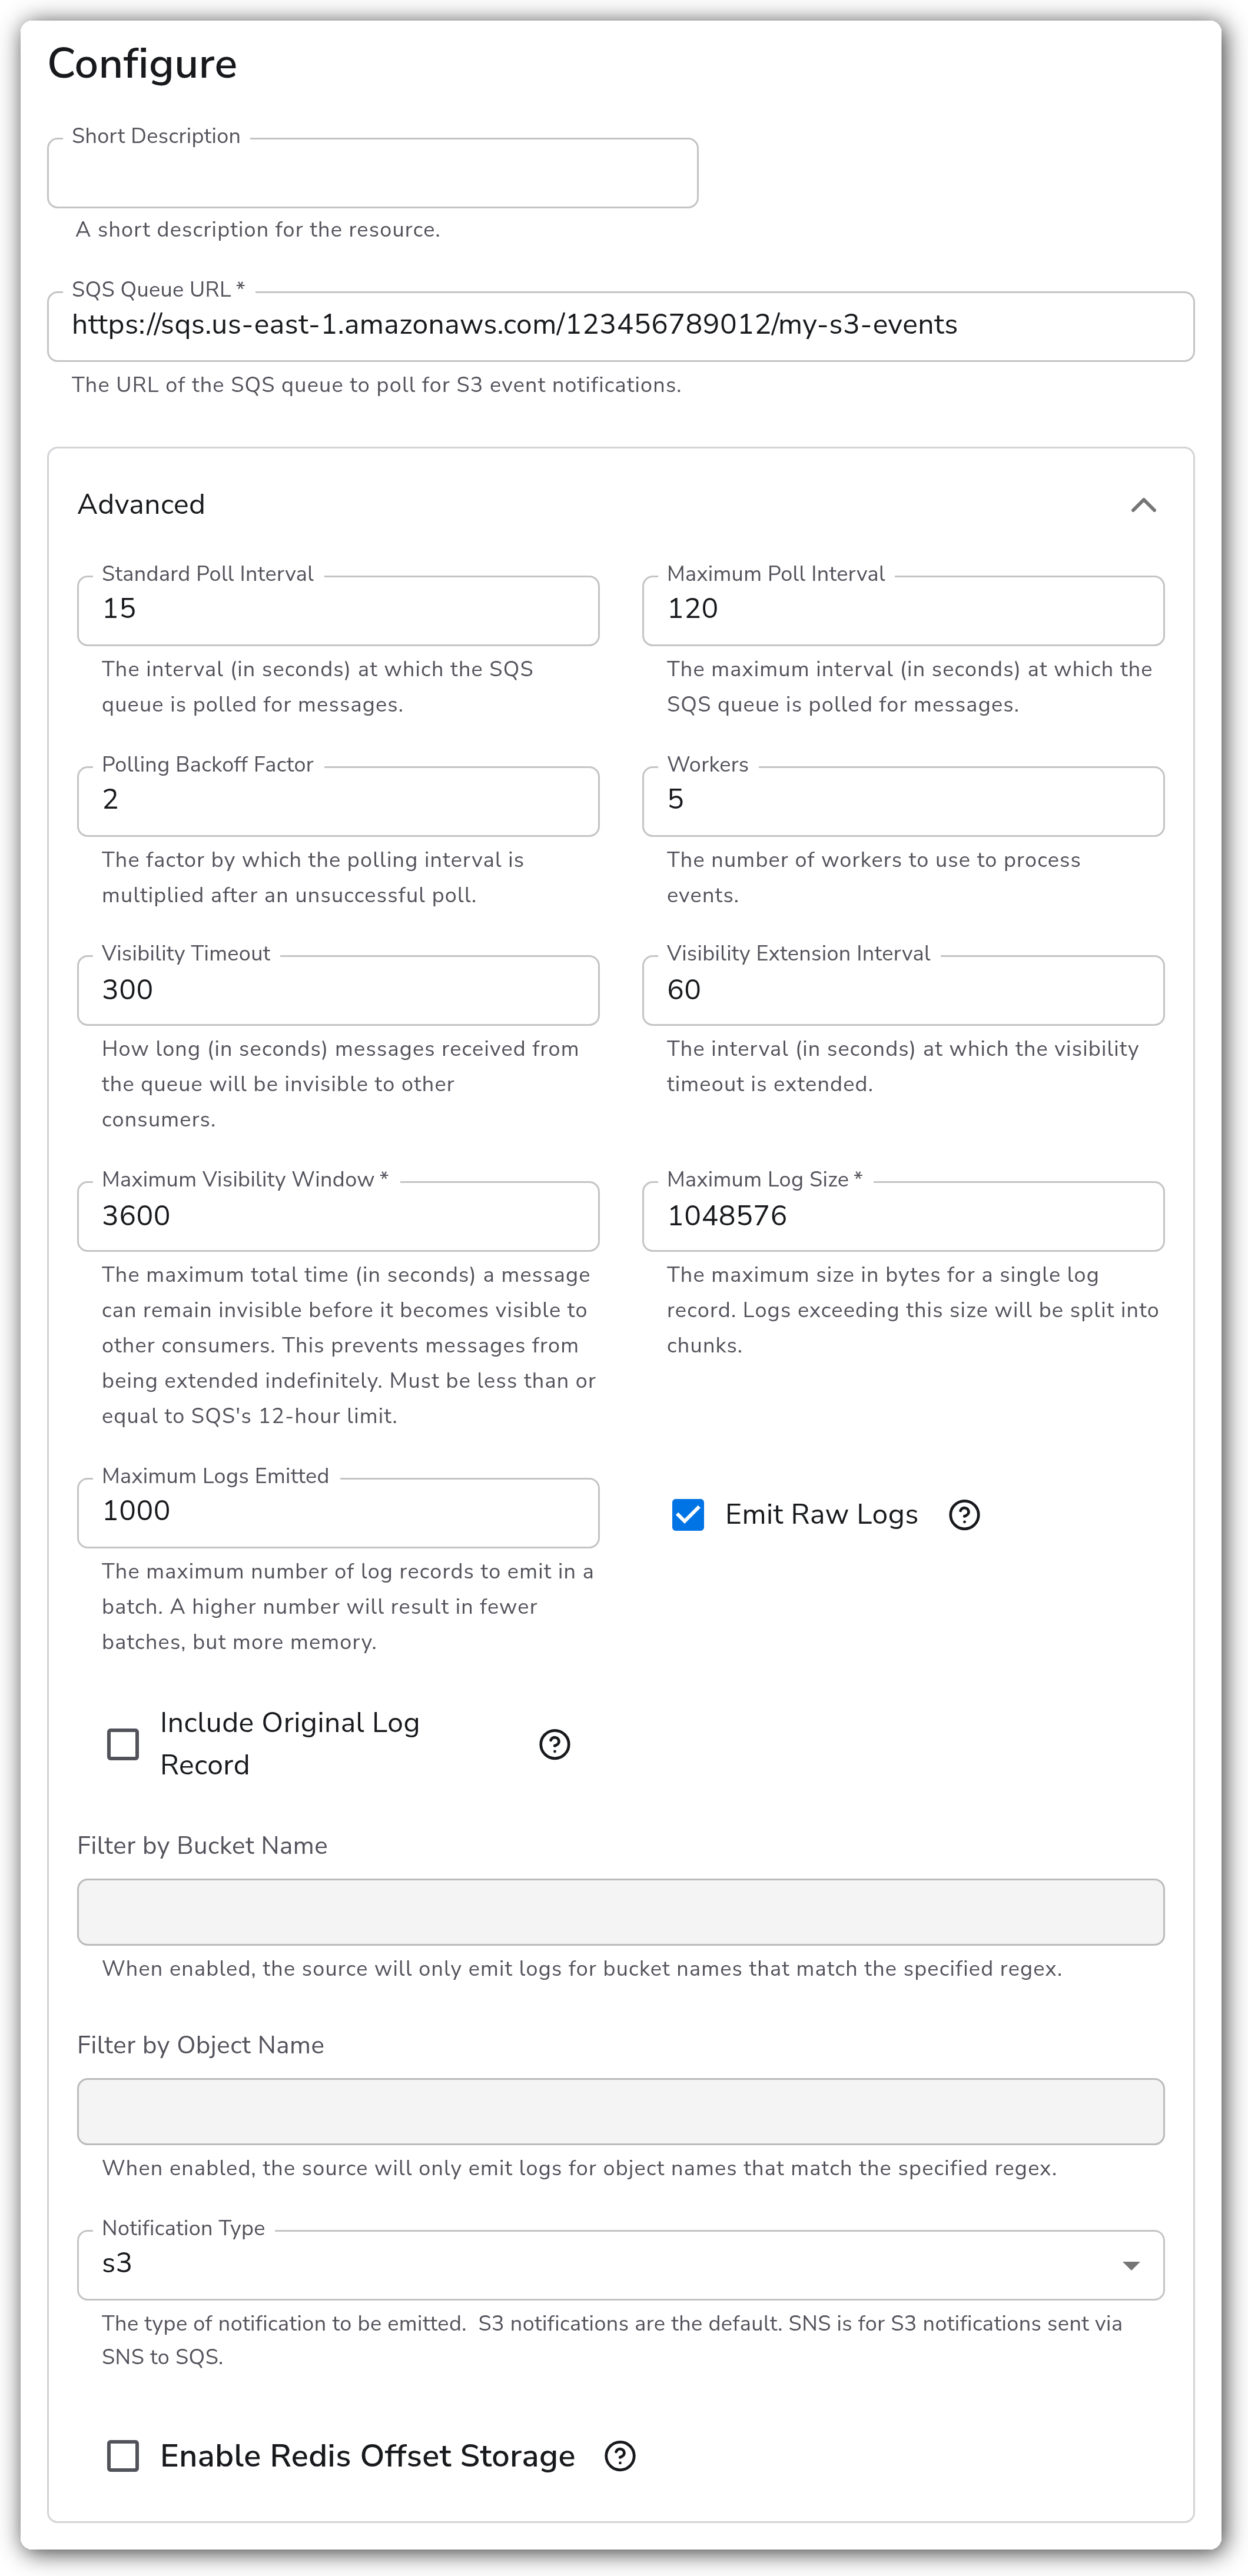
Task: Click the Visibility Timeout field
Action: pos(338,990)
